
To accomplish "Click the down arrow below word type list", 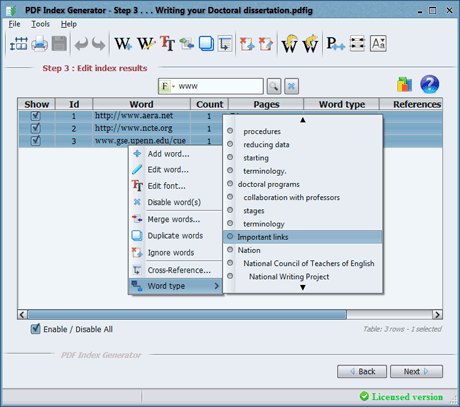I will tap(303, 287).
